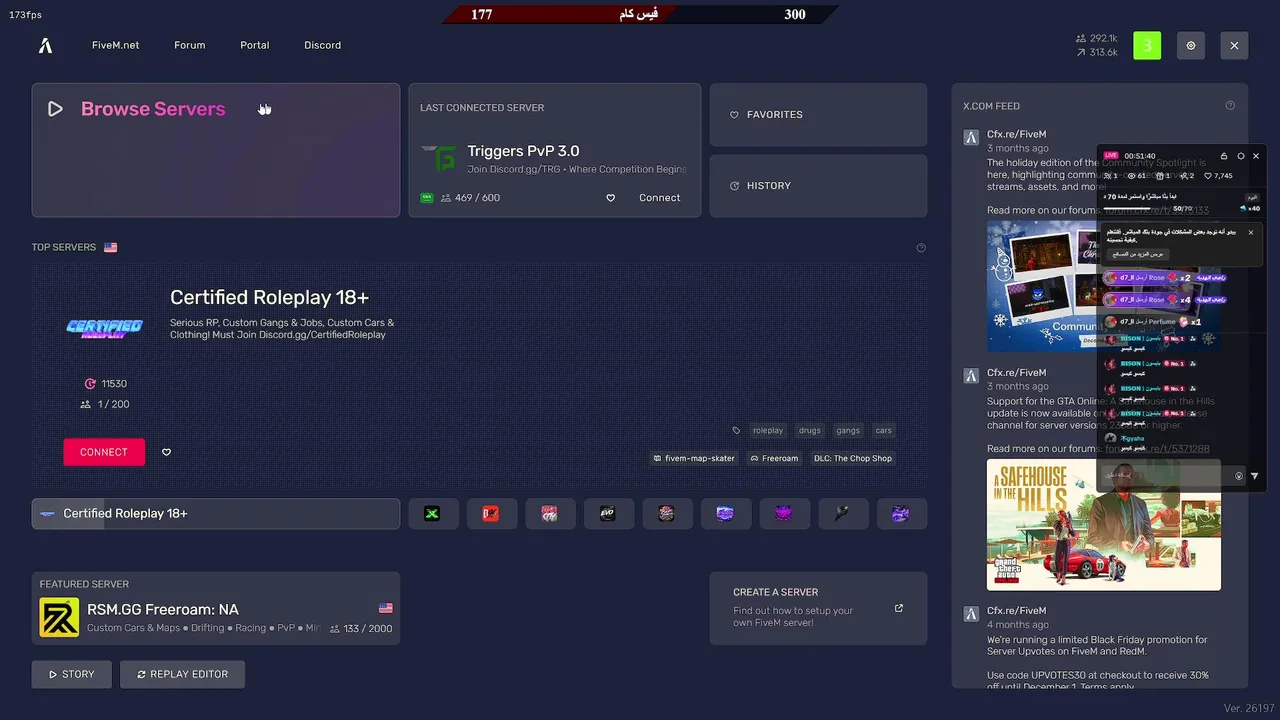The image size is (1280, 720).
Task: Select the pink-and-white server icon
Action: (x=549, y=514)
